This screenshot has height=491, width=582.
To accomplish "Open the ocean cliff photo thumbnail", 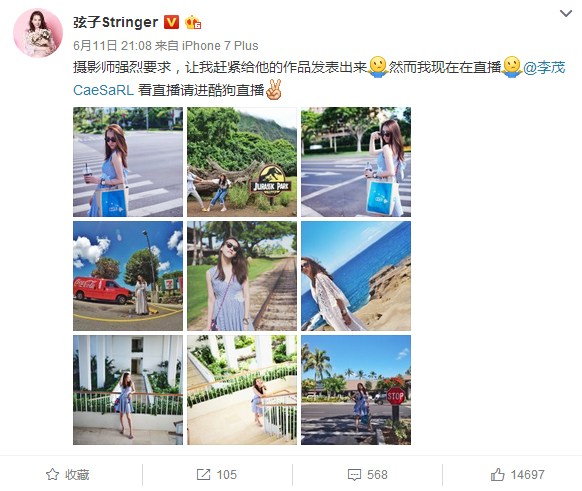I will [x=356, y=276].
